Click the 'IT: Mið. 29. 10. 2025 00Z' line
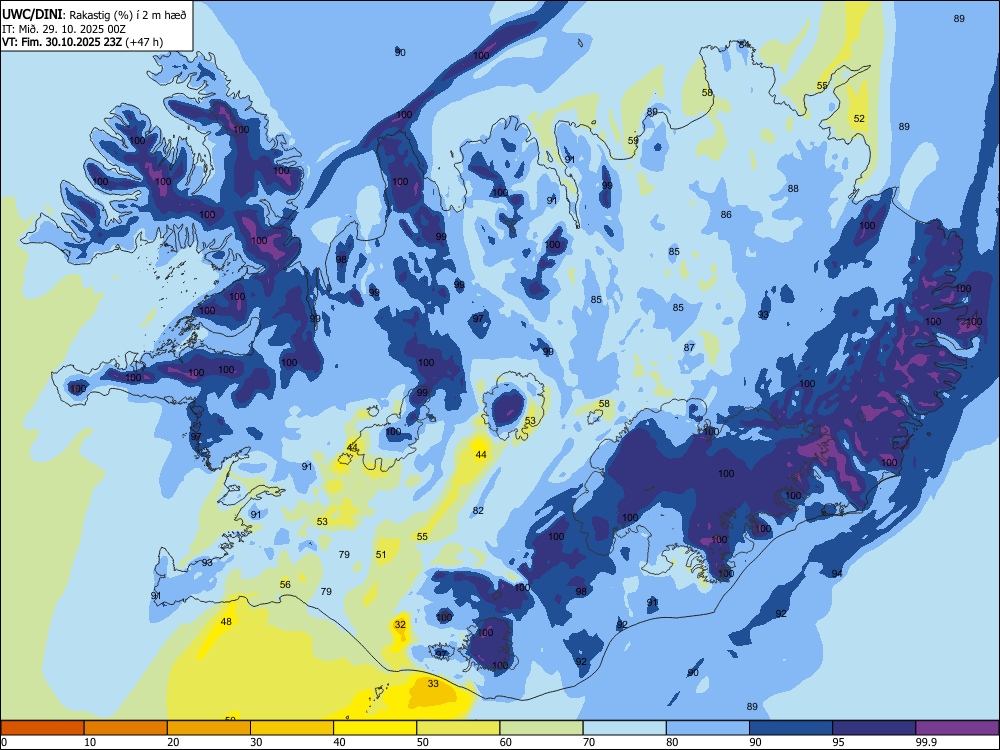Viewport: 1000px width, 750px height. (x=64, y=29)
